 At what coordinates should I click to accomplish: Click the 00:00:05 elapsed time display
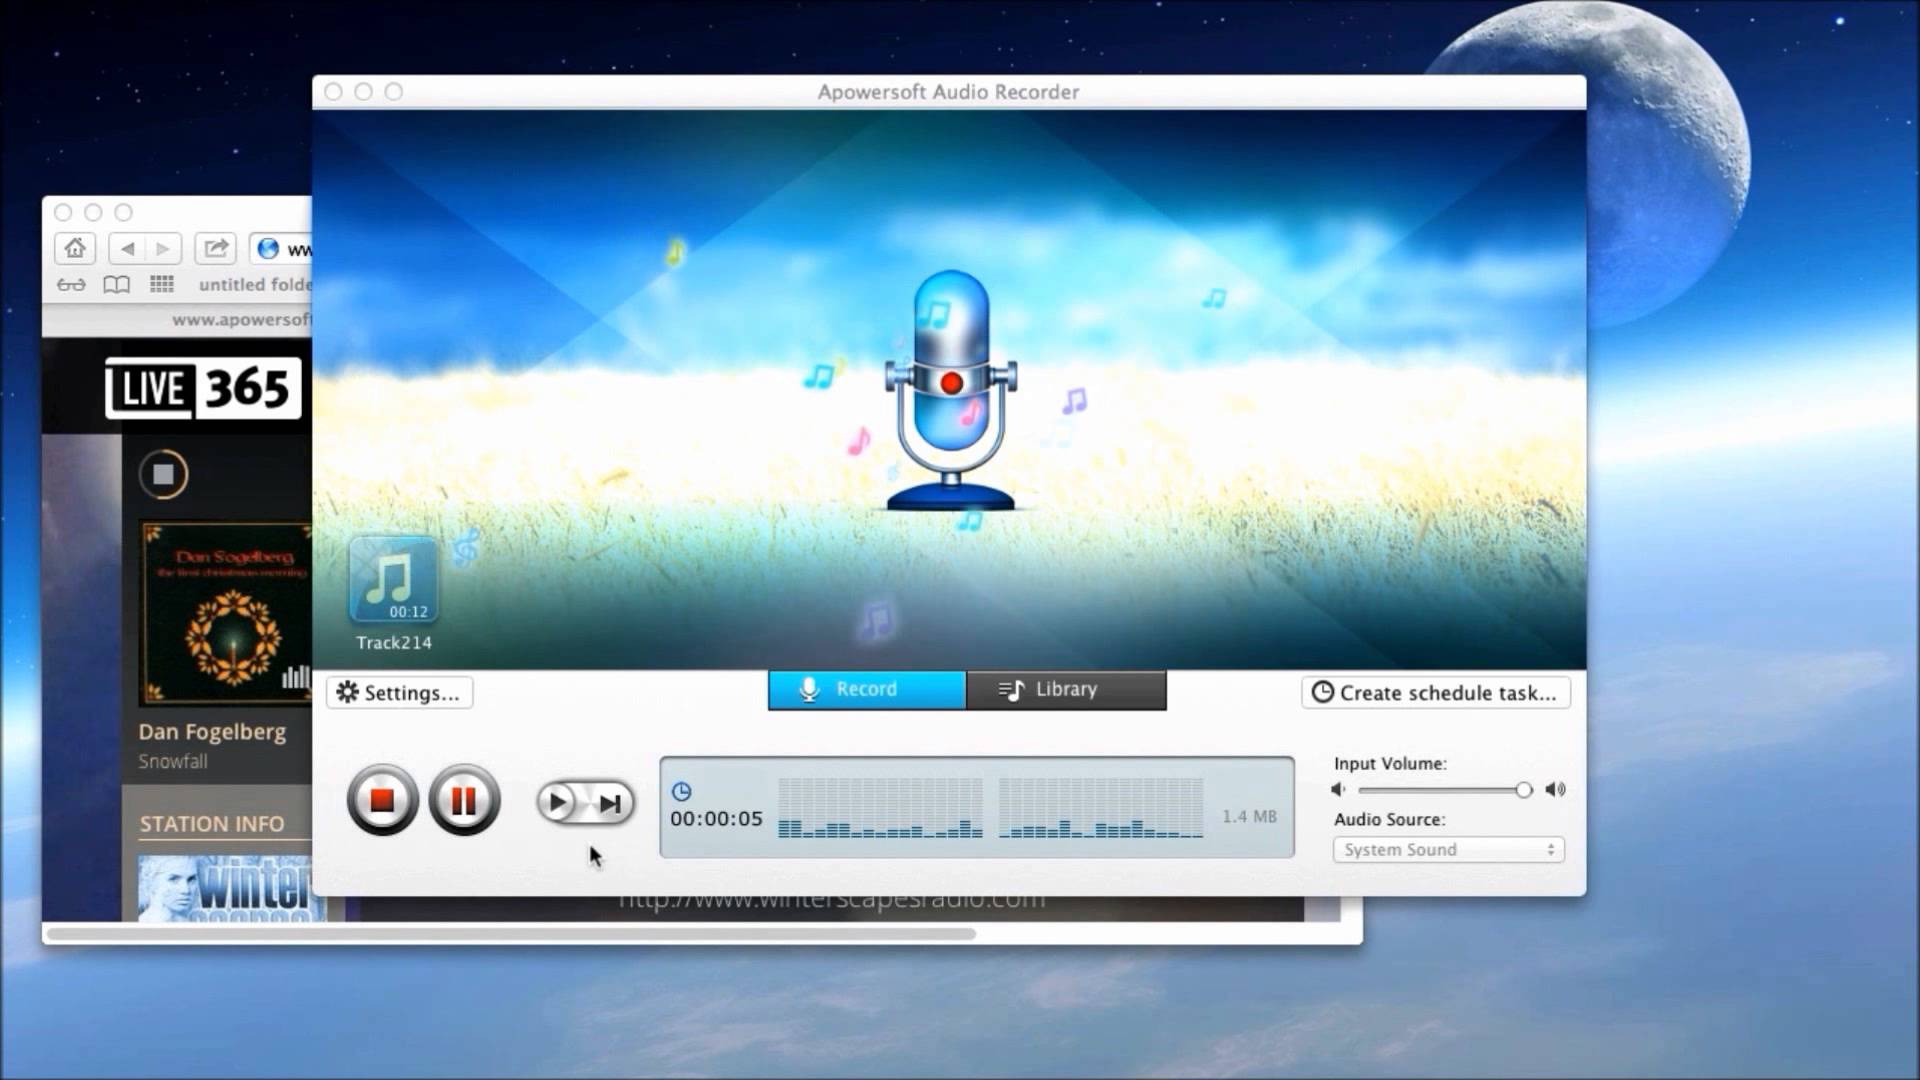[716, 819]
